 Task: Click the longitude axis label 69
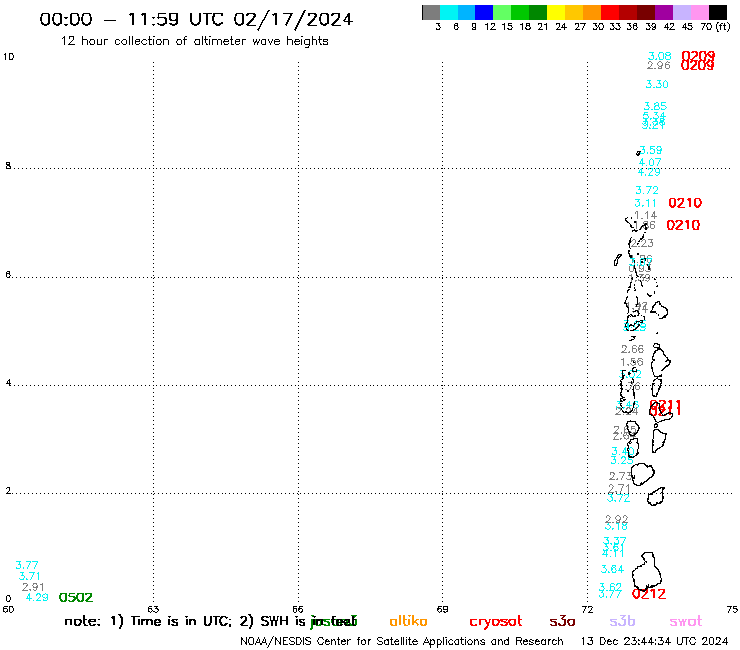(x=442, y=609)
